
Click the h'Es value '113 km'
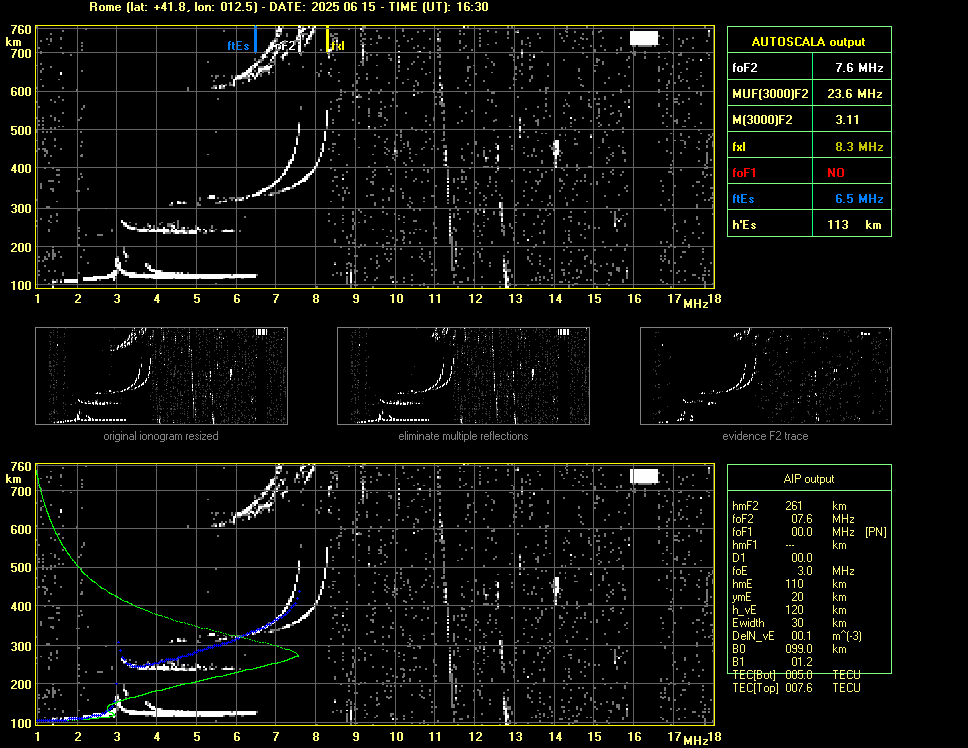tap(854, 225)
